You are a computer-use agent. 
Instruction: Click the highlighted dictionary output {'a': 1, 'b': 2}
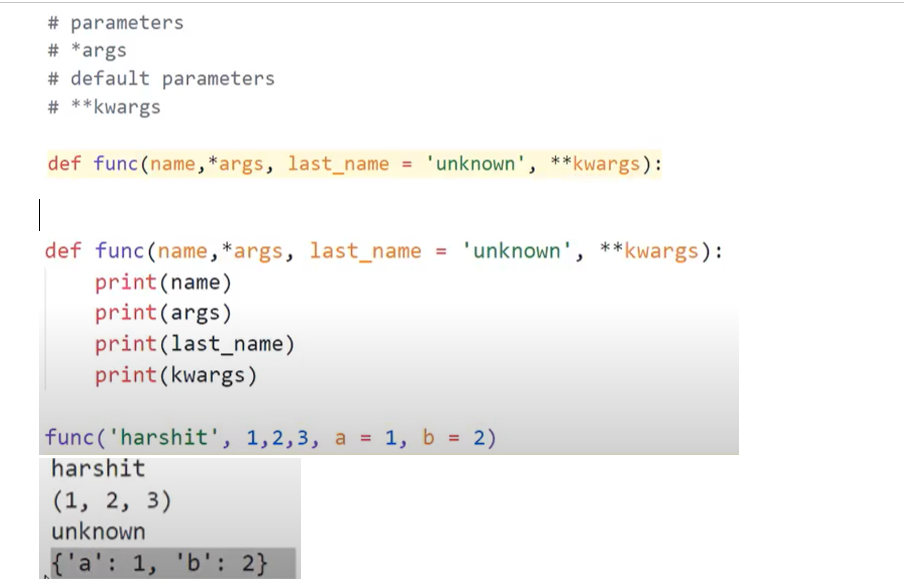[x=160, y=562]
